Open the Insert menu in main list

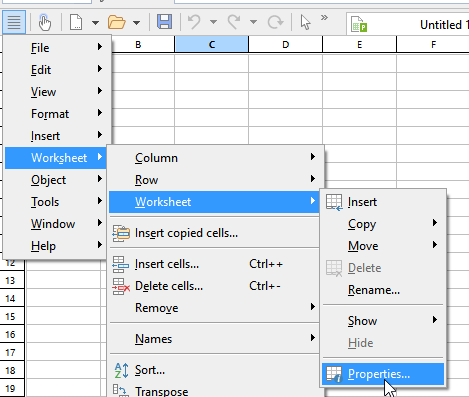pos(57,136)
